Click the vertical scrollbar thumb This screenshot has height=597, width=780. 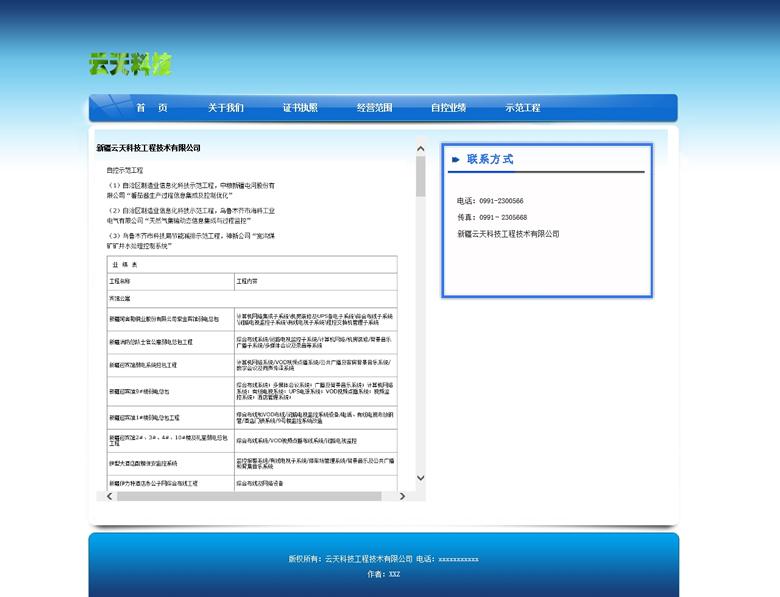[421, 176]
